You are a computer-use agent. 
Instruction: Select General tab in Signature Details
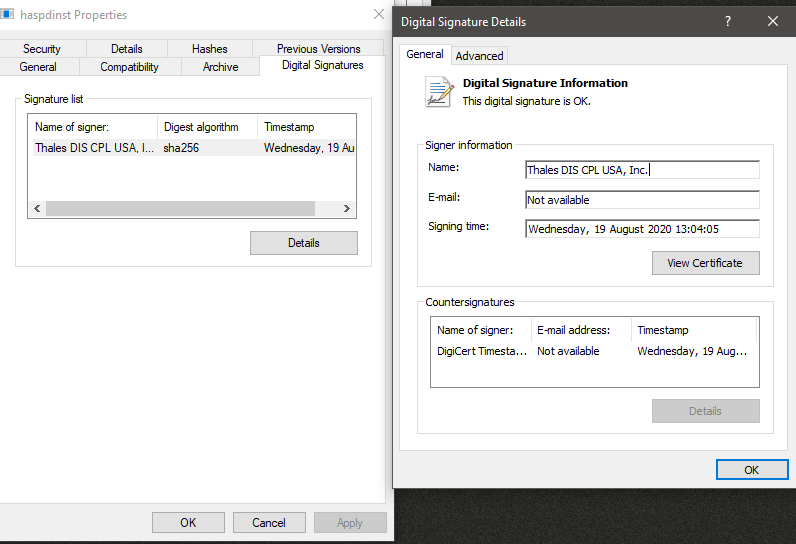pyautogui.click(x=425, y=54)
